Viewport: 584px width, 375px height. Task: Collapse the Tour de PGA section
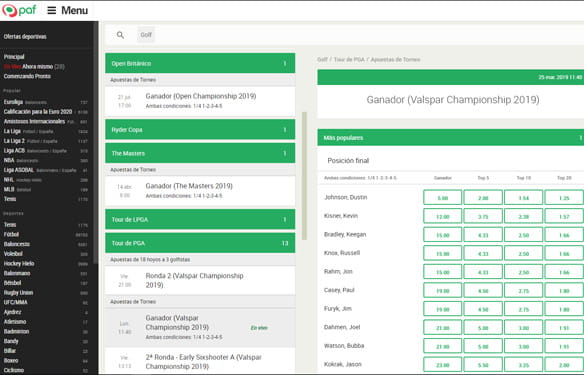point(200,243)
